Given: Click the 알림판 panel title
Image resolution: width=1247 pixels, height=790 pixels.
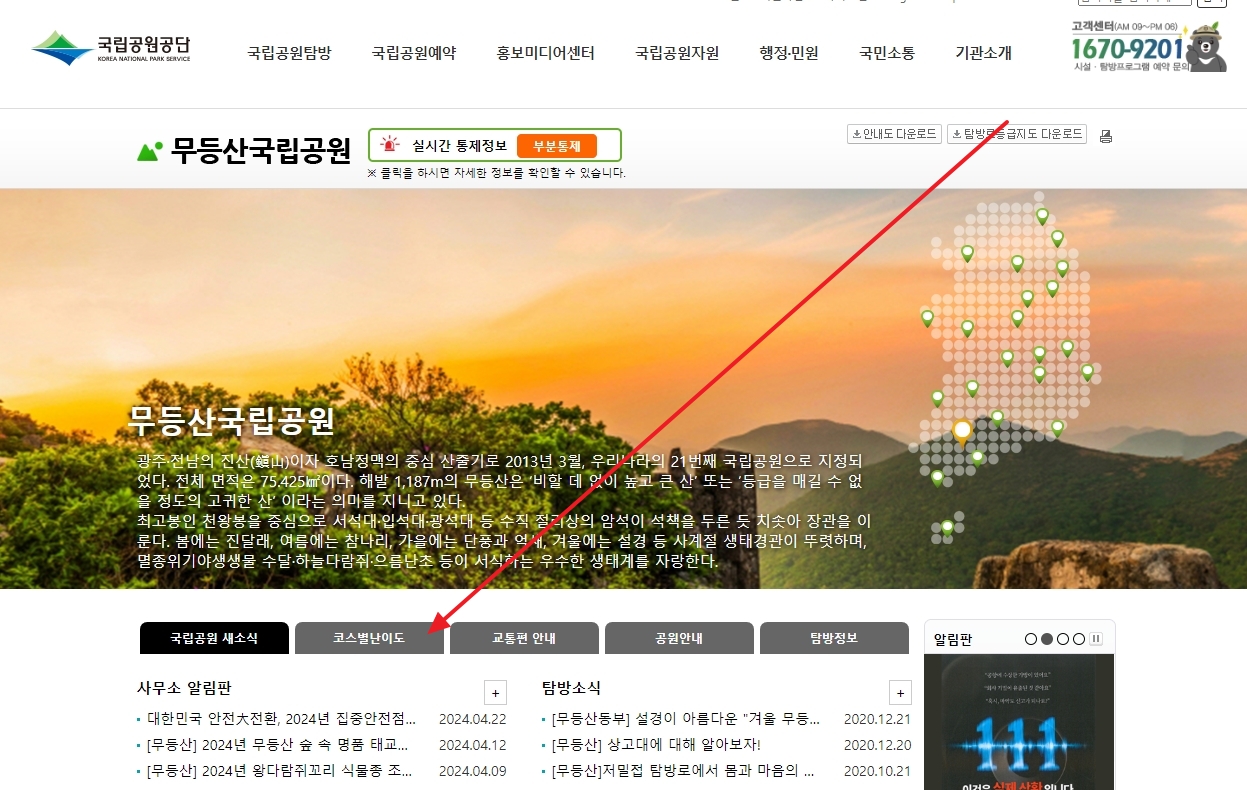Looking at the screenshot, I should [953, 639].
